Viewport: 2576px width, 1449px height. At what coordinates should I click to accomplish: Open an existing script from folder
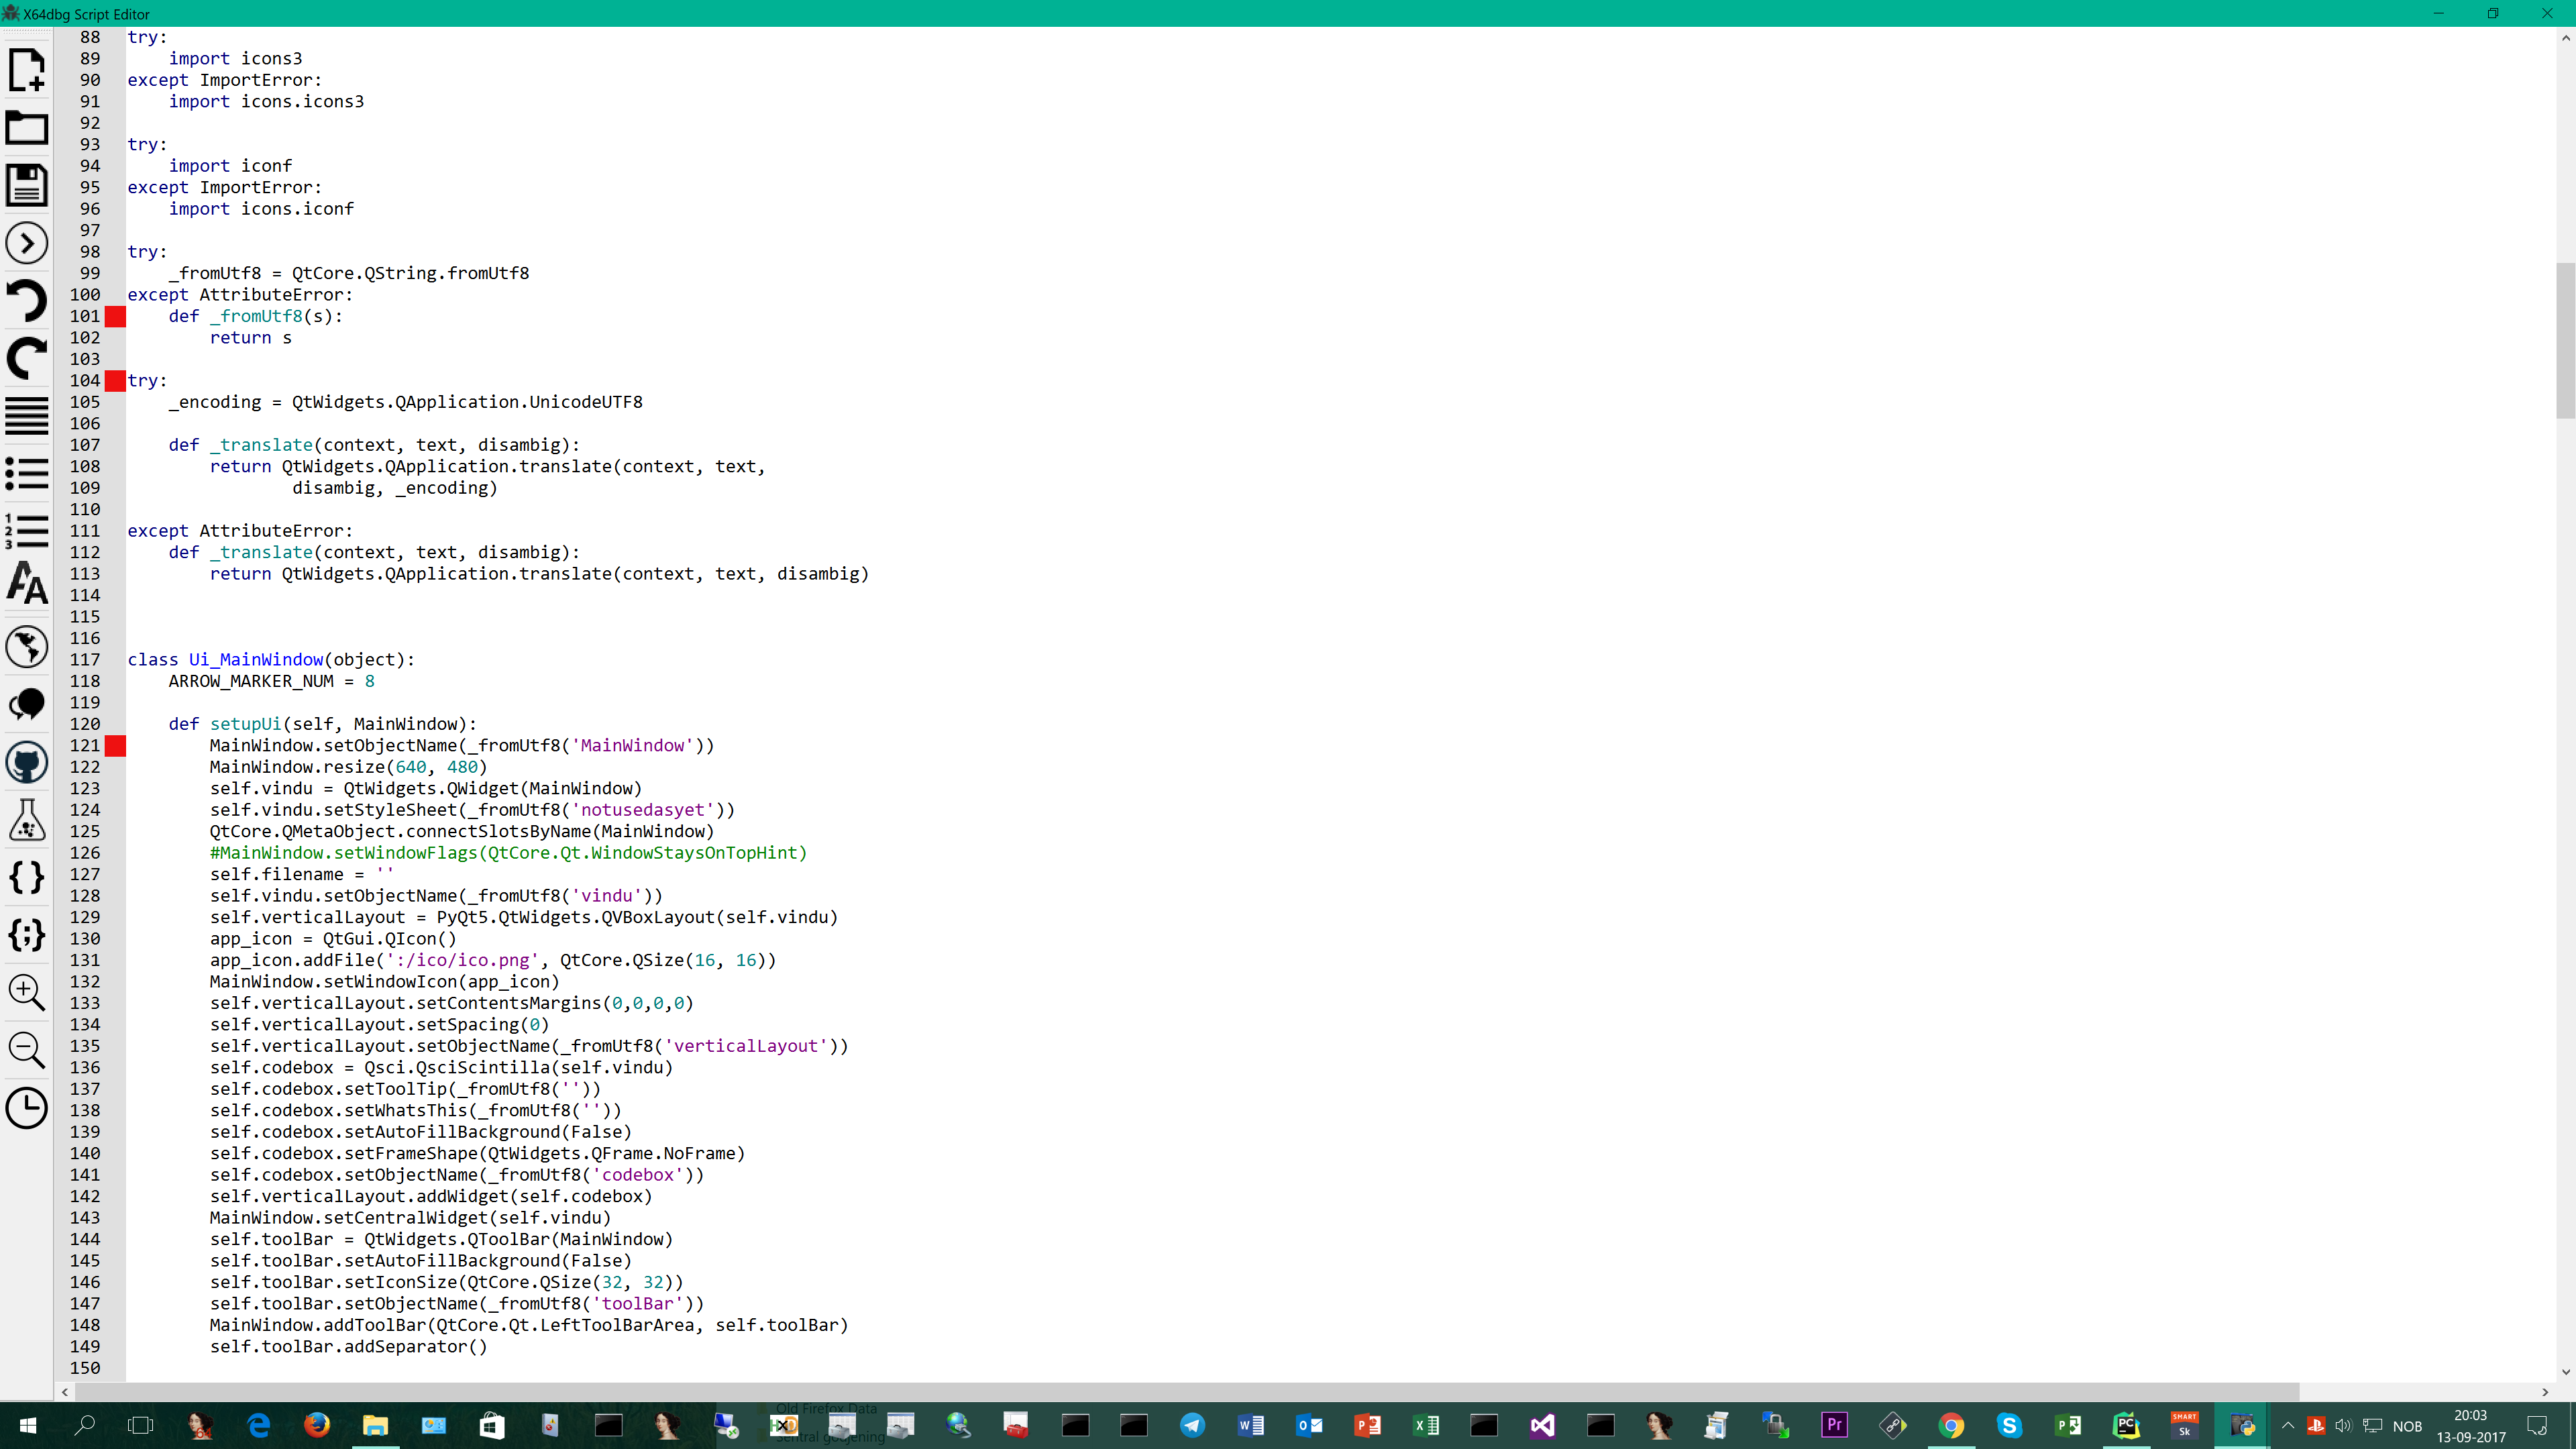click(27, 128)
